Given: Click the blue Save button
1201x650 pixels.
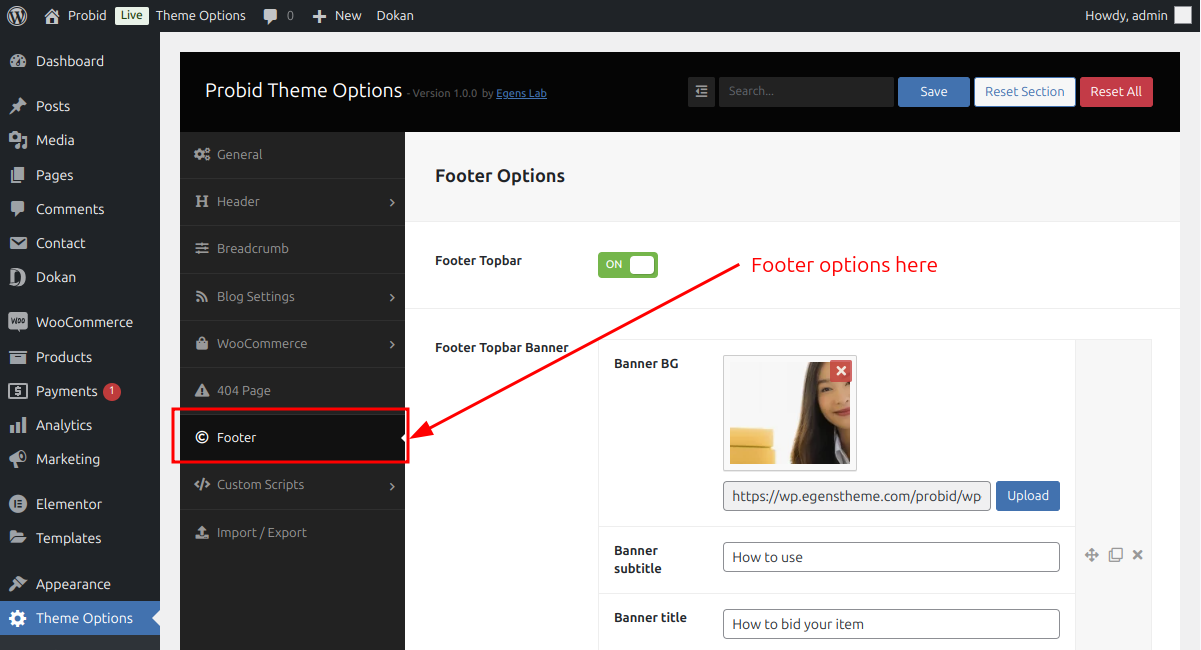Looking at the screenshot, I should [934, 92].
